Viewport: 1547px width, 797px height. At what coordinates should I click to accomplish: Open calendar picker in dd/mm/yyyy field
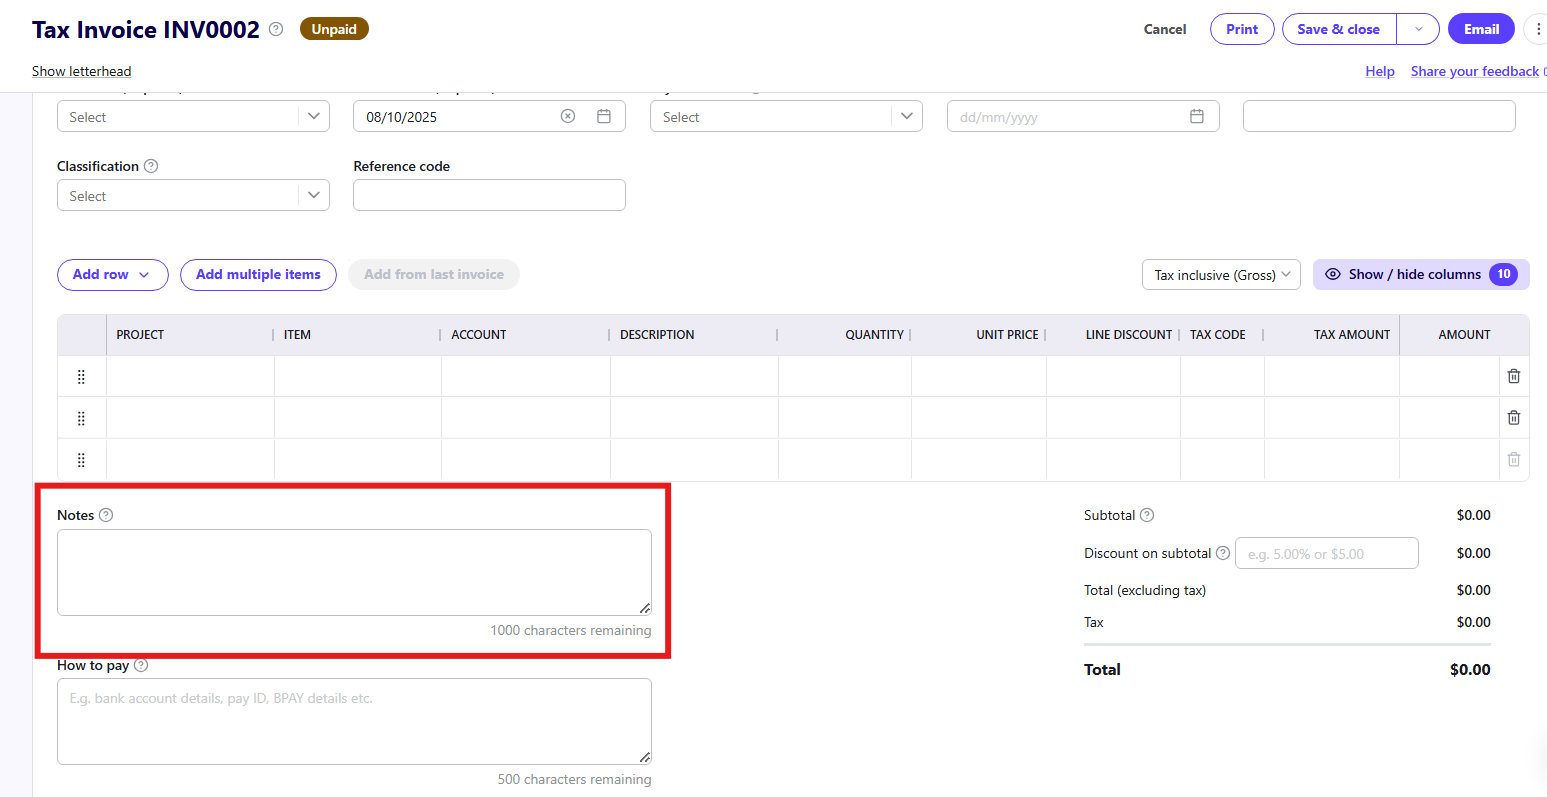click(x=1197, y=116)
